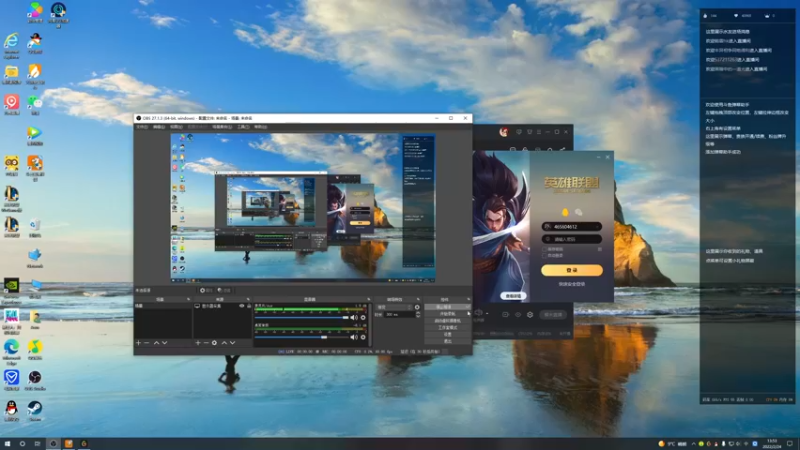Add a new source with the plus icon

(198, 343)
